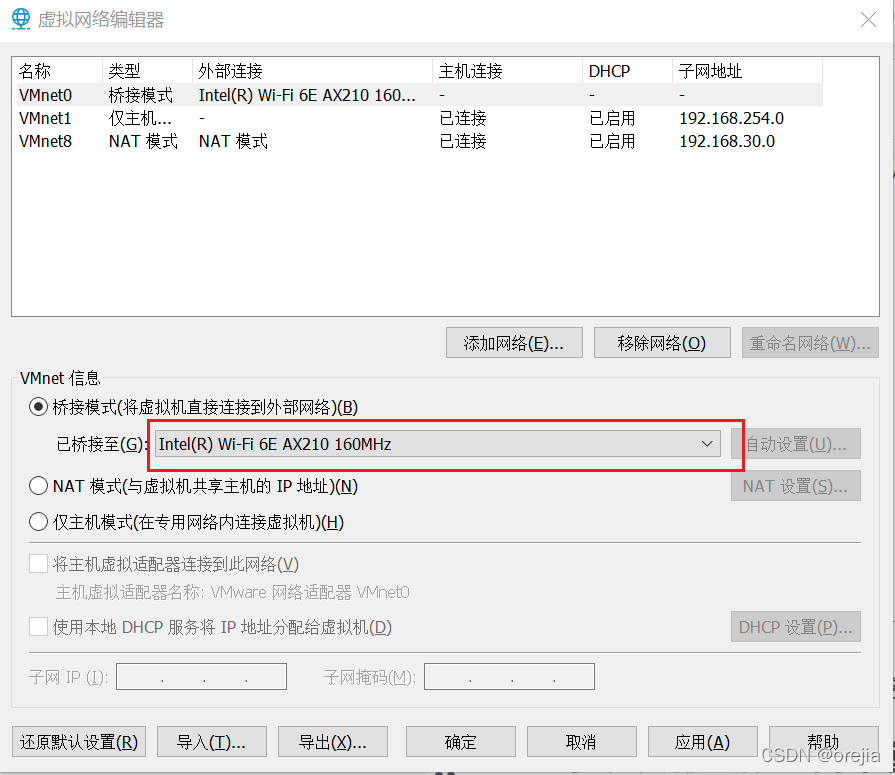Click NAT 模式 type cell of VMnet8
Viewport: 895px width, 775px height.
[x=143, y=141]
